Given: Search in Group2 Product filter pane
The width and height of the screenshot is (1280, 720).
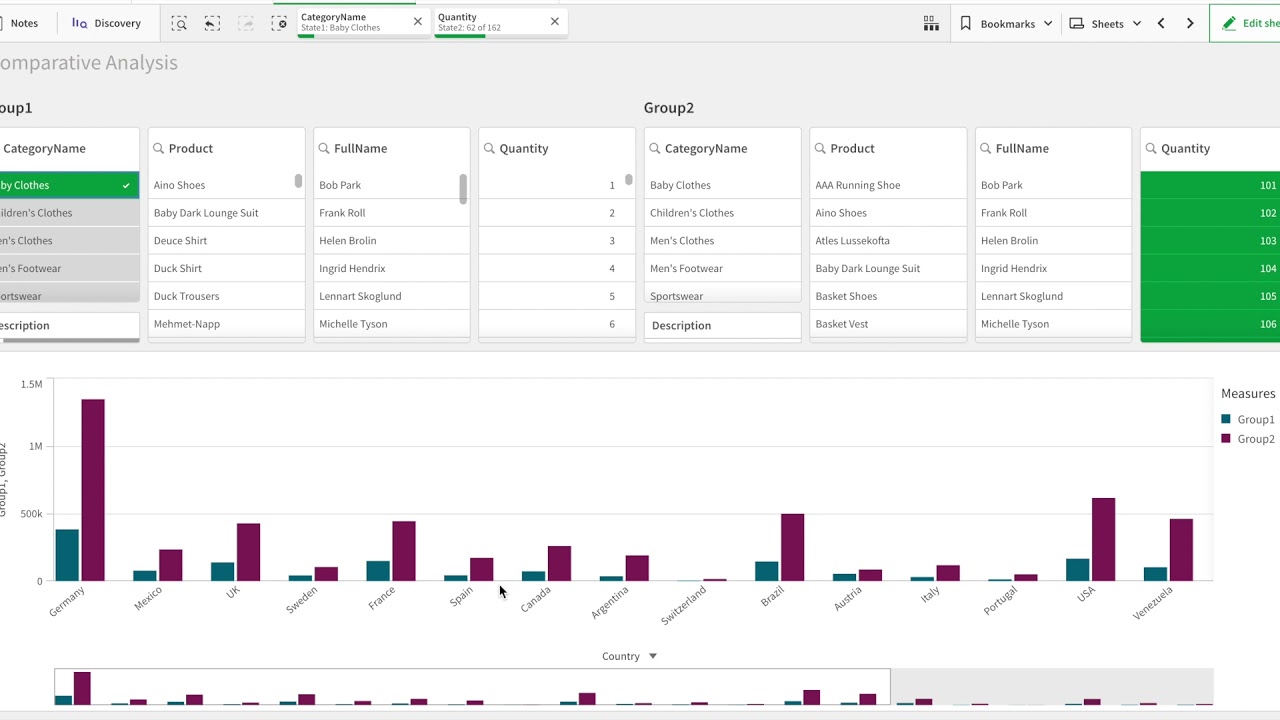Looking at the screenshot, I should [821, 148].
